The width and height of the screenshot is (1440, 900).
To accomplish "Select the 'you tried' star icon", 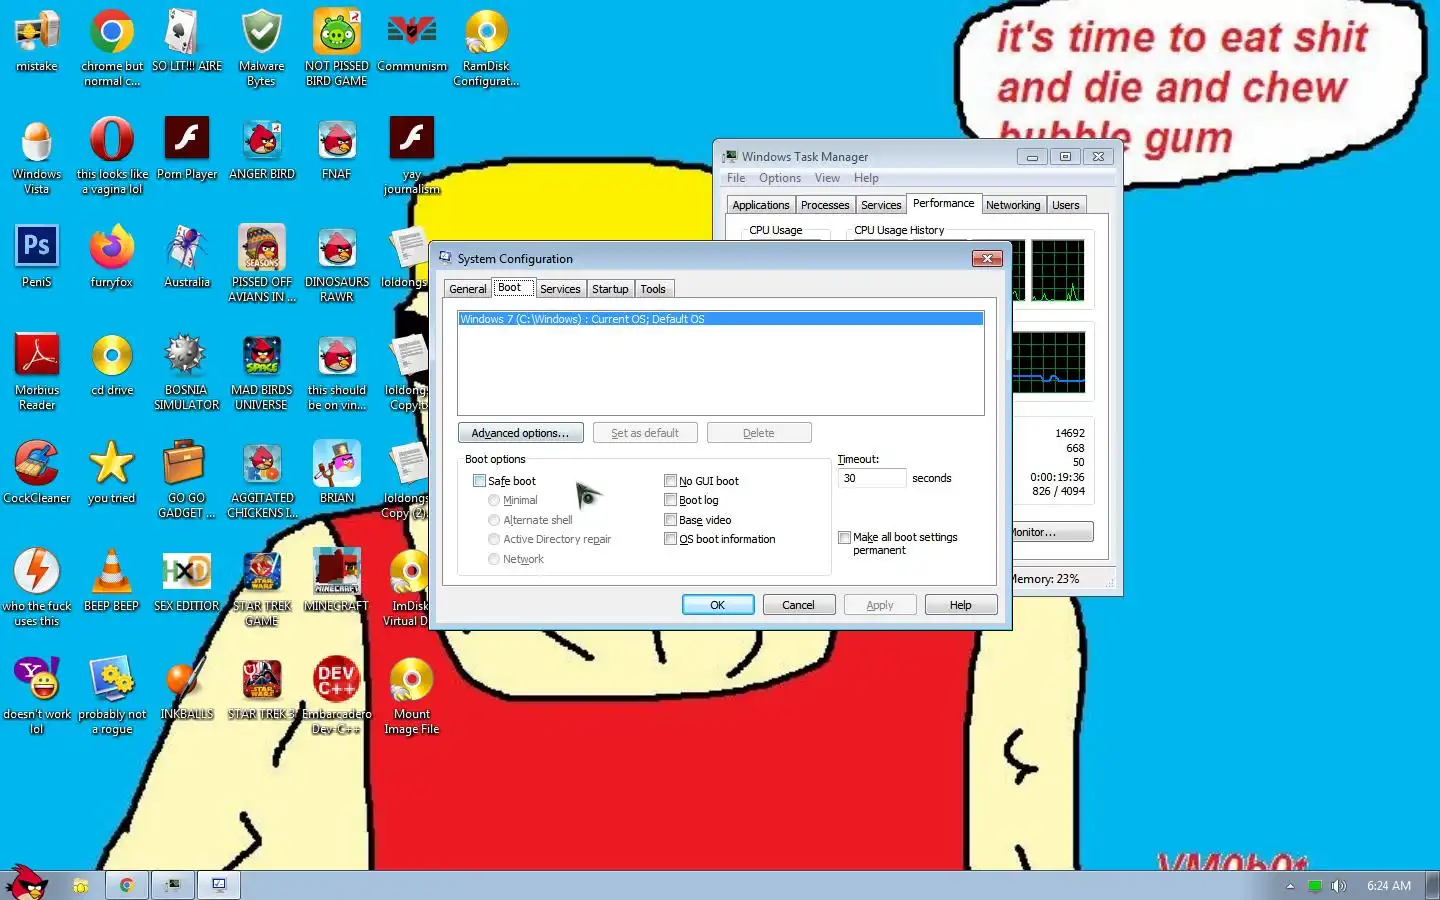I will pos(112,474).
